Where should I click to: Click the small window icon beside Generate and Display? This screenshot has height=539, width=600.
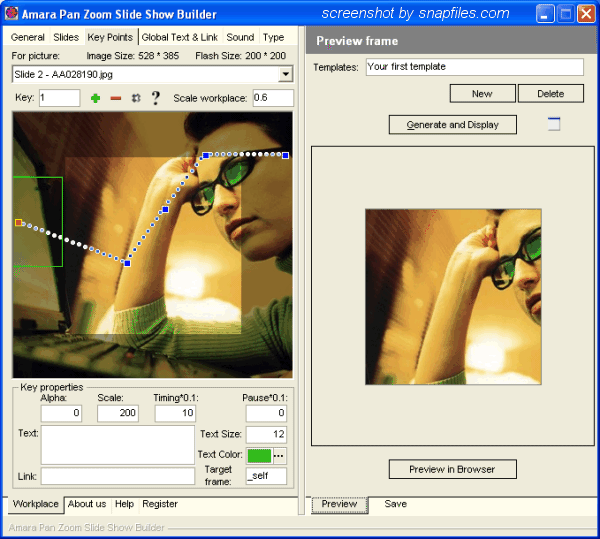554,124
